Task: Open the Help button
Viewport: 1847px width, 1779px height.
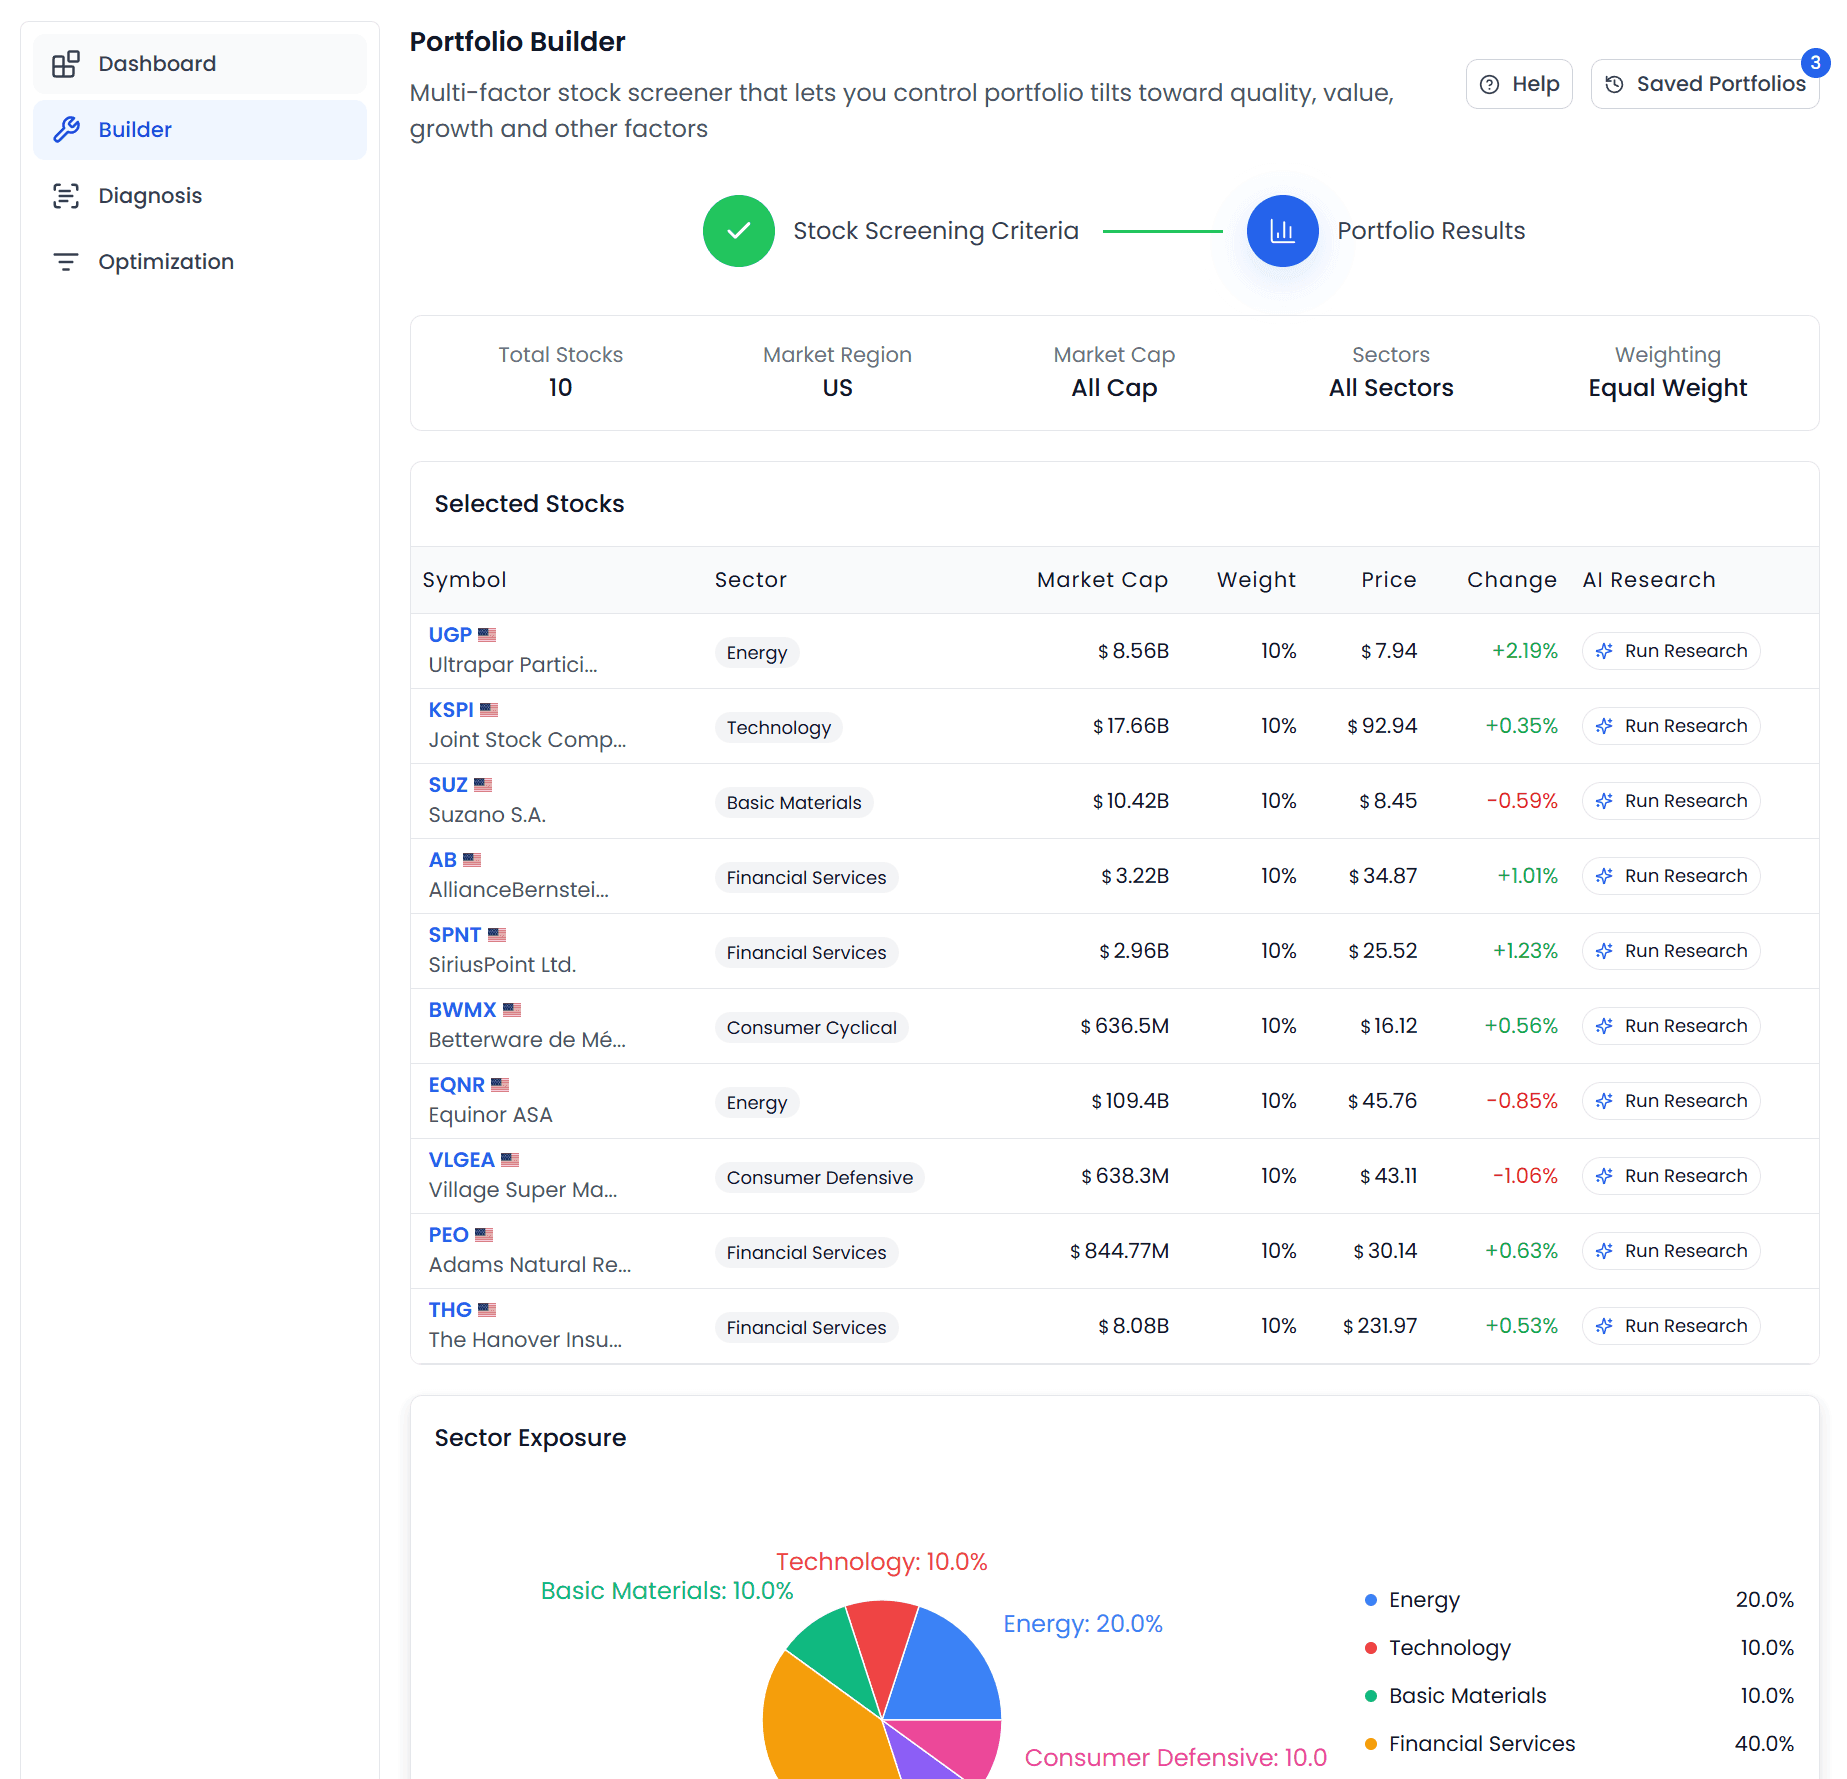Action: click(1519, 84)
